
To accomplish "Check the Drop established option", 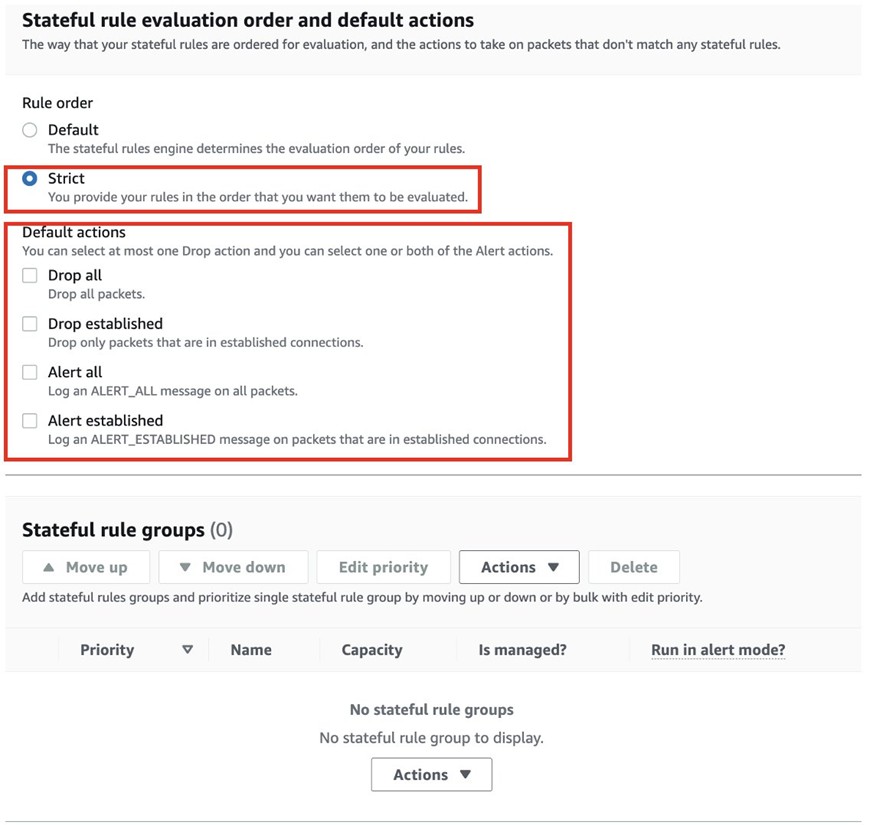I will pyautogui.click(x=30, y=324).
